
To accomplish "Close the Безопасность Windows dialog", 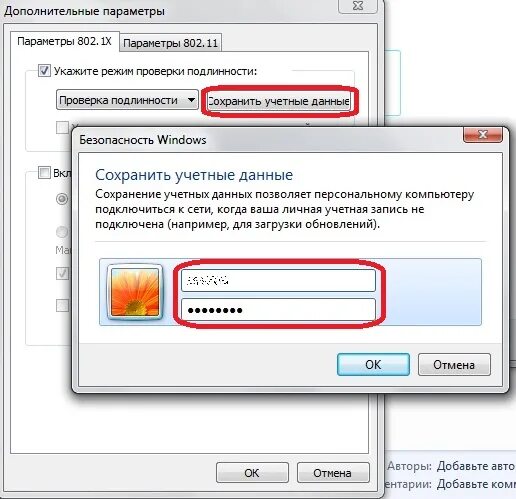I will (x=483, y=134).
